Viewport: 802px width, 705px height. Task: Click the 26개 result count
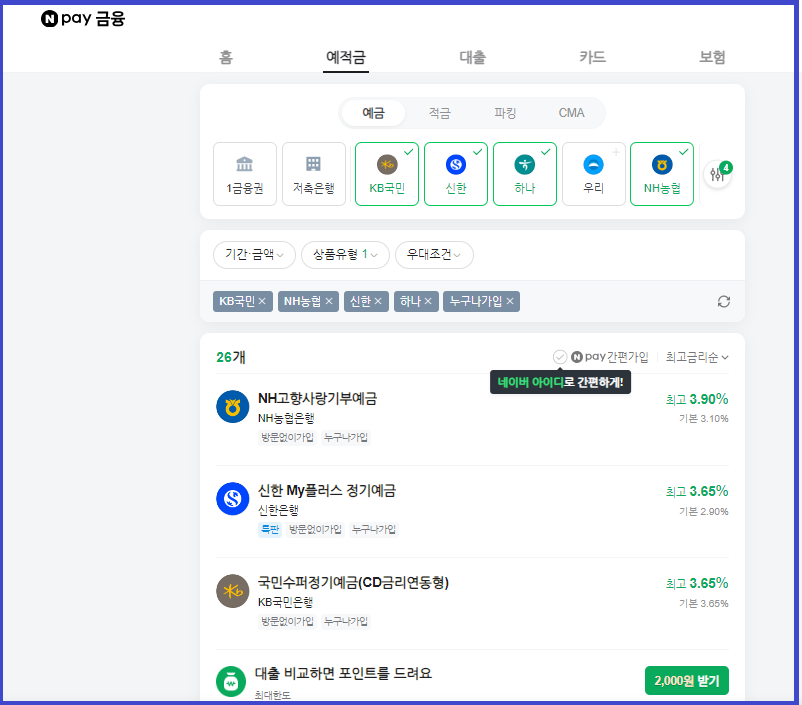pos(231,357)
